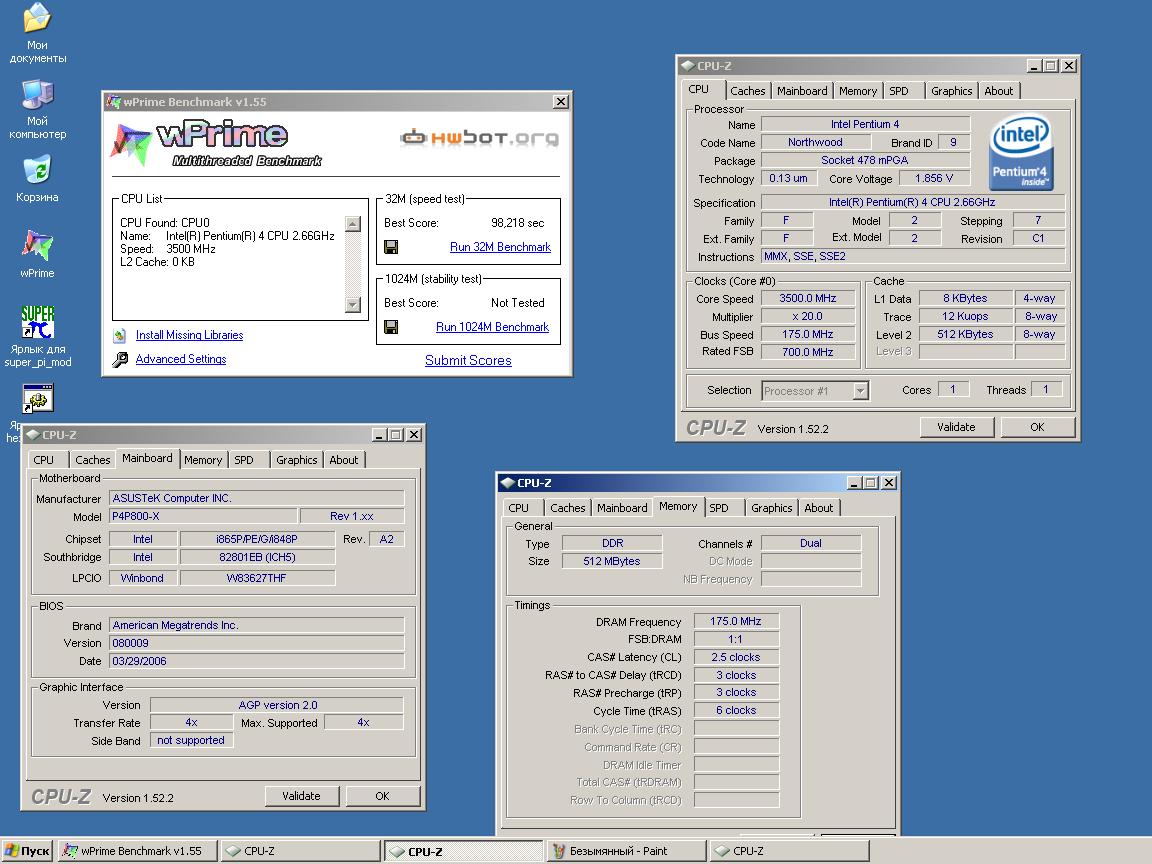The width and height of the screenshot is (1152, 864).
Task: Click the DRAM Frequency 175.0 MHz field
Action: click(735, 622)
